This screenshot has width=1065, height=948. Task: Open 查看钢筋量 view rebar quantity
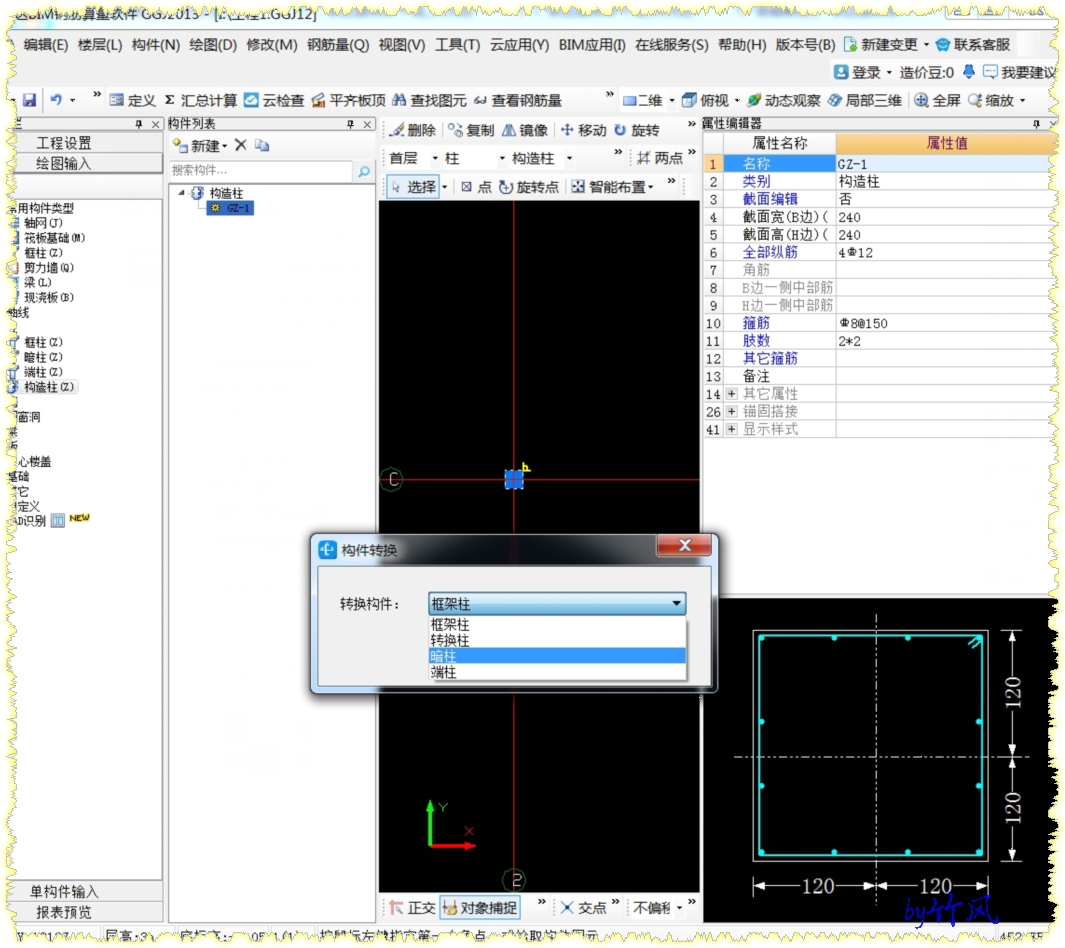518,100
